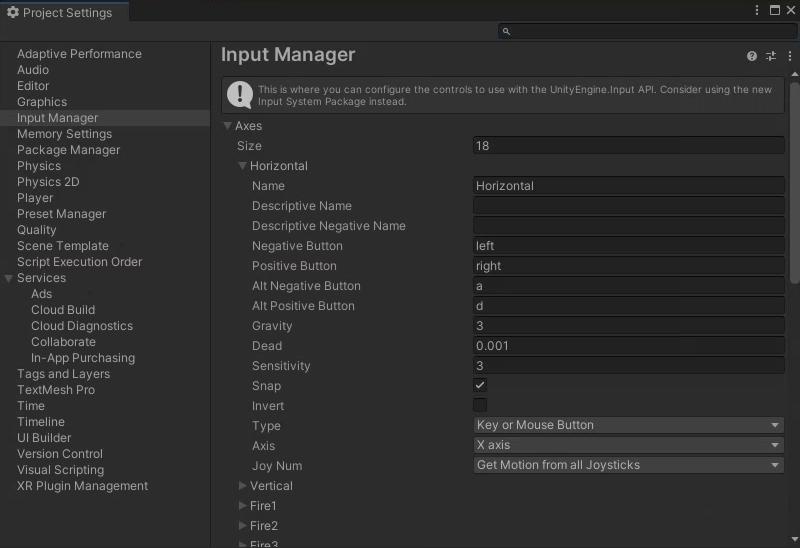Click the Name field containing Horizontal
Viewport: 800px width, 548px height.
click(629, 186)
